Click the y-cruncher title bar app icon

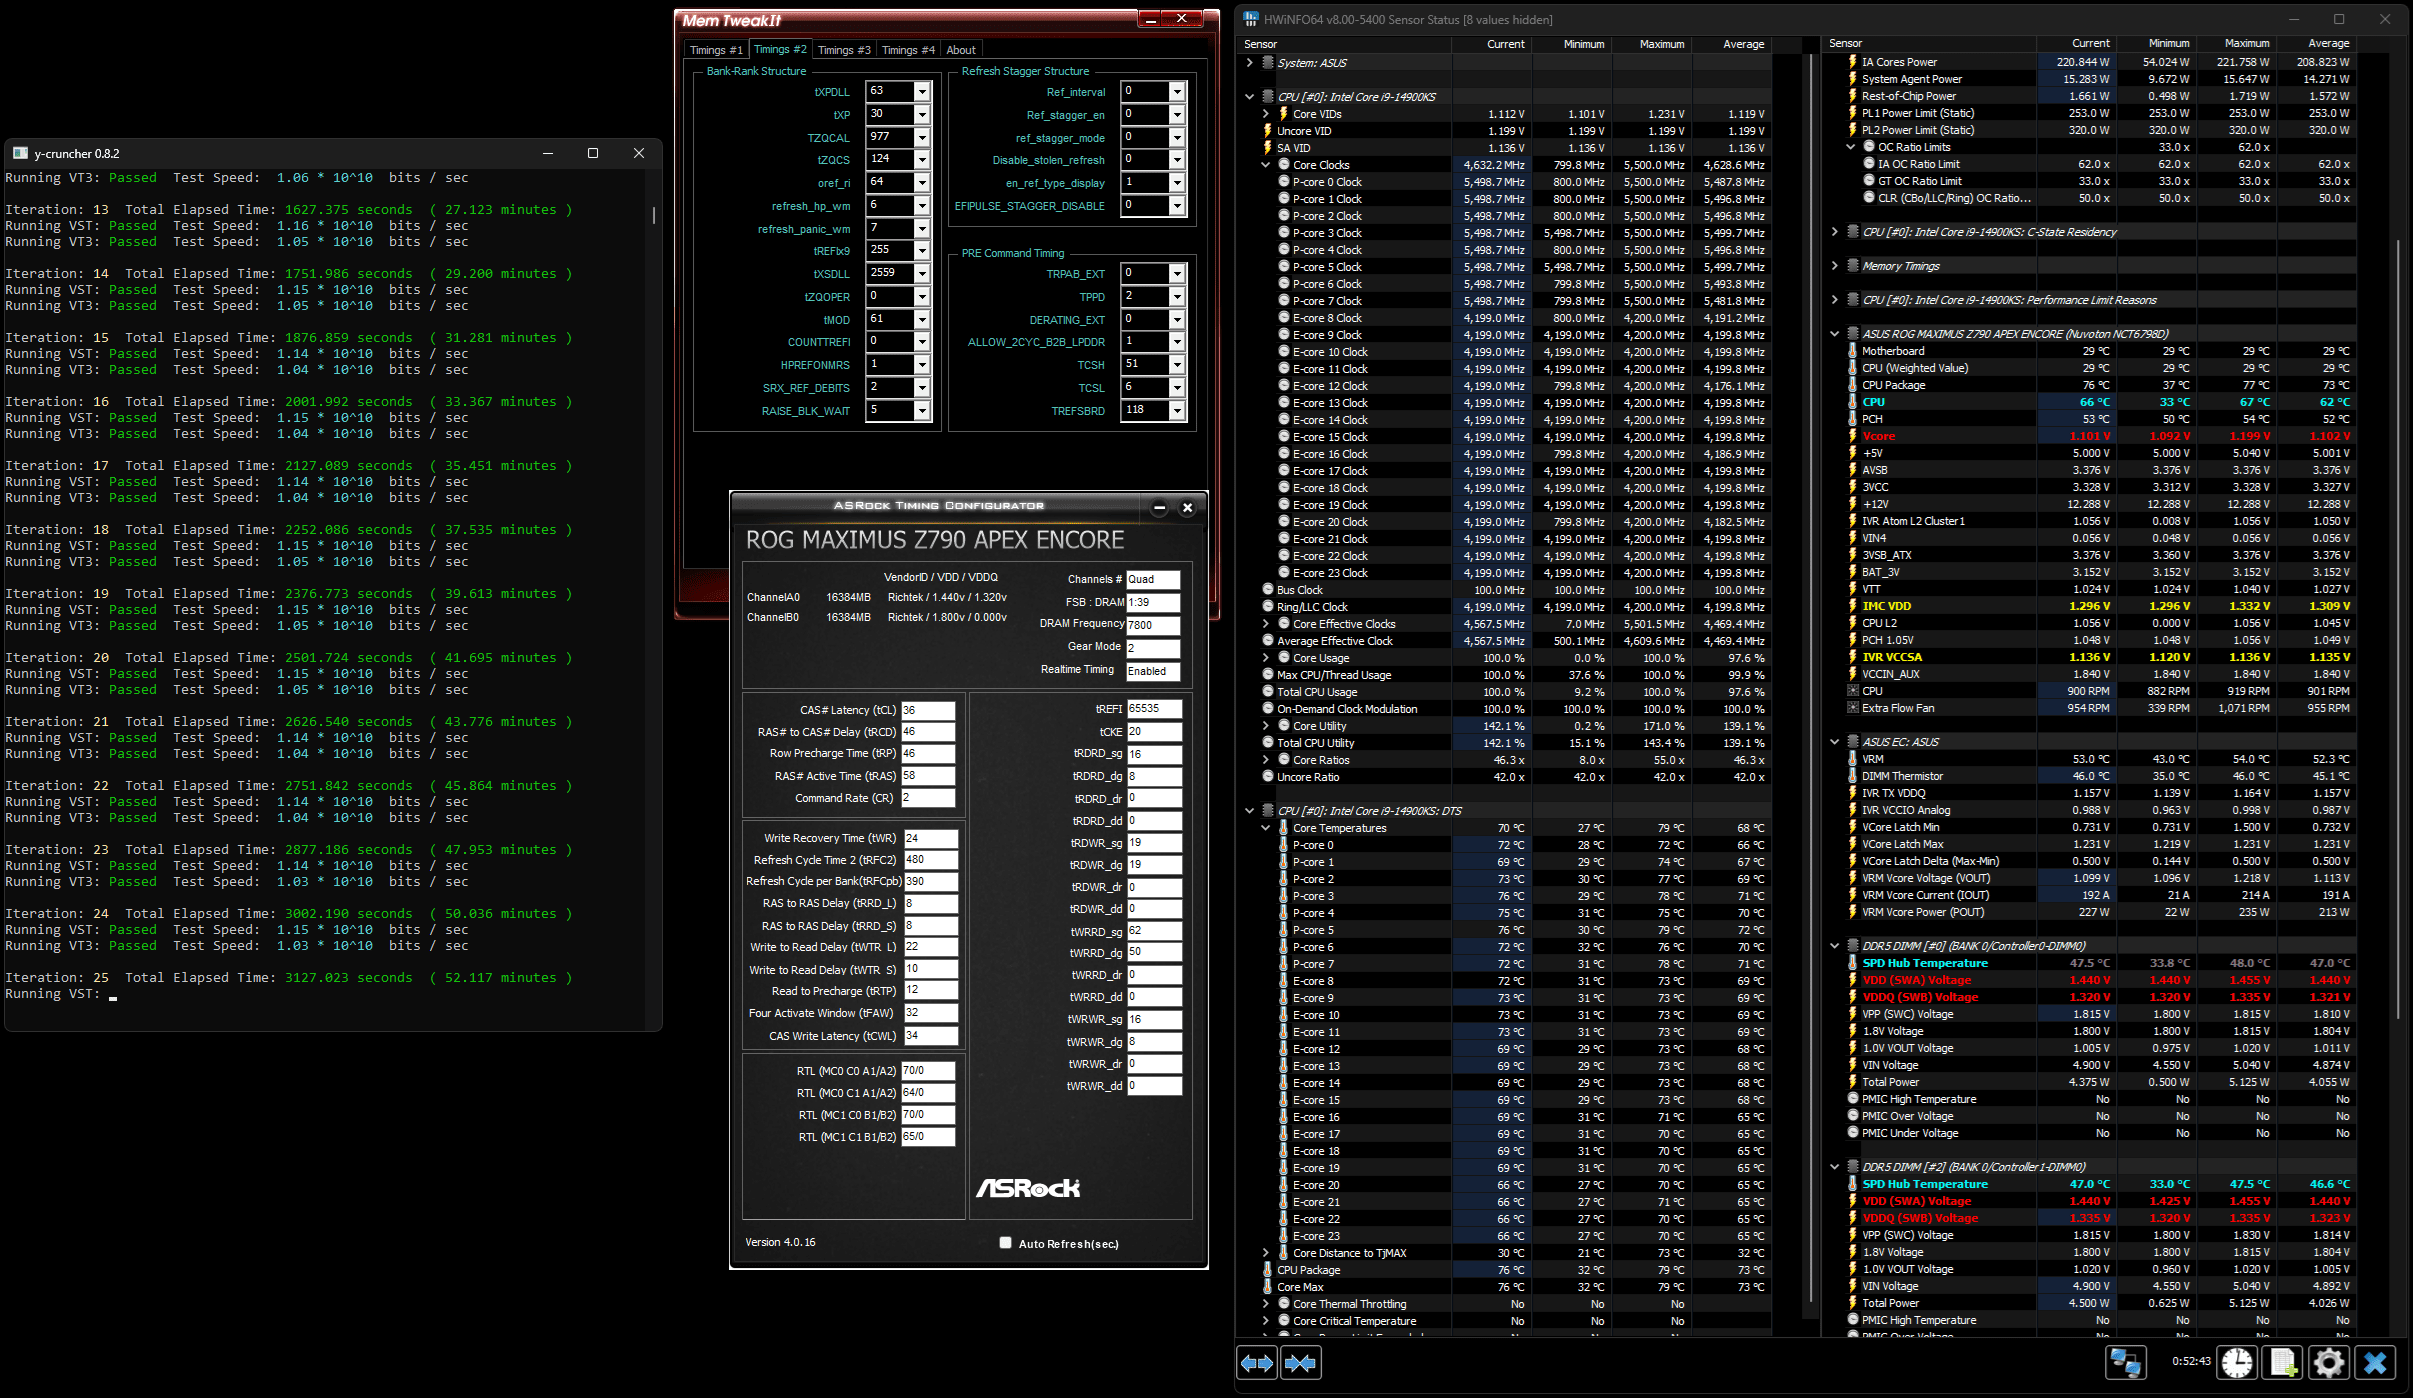(20, 153)
